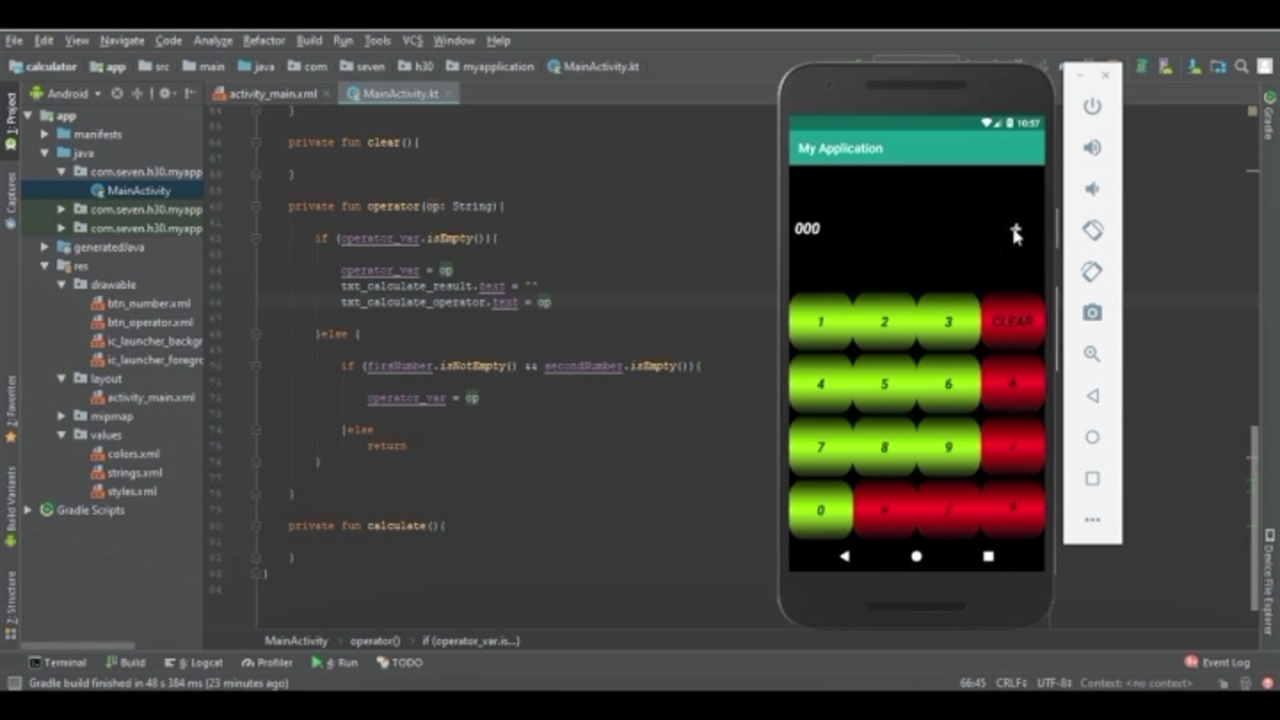Click the emulator home circle icon
Screen dimensions: 1280x720
click(x=1092, y=437)
